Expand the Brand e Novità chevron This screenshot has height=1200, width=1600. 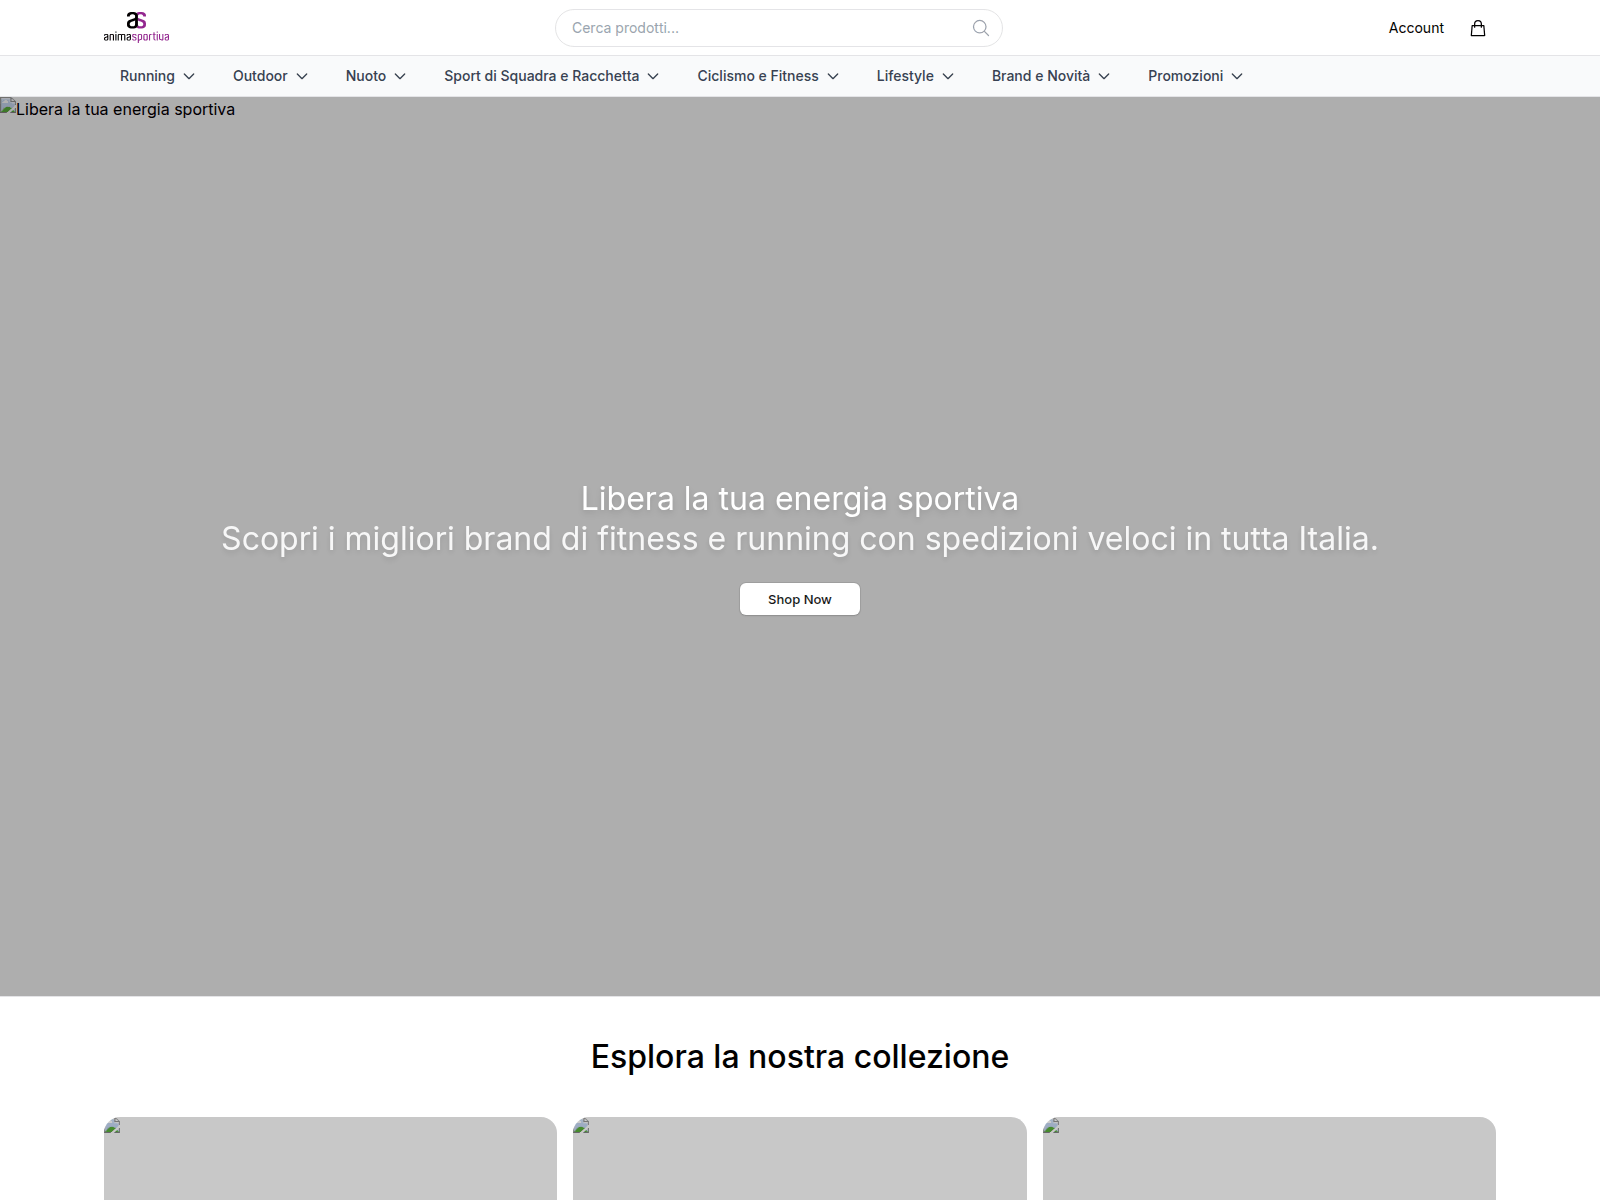pyautogui.click(x=1104, y=76)
